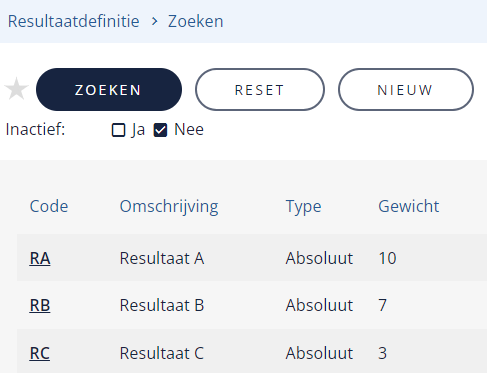Image resolution: width=487 pixels, height=373 pixels.
Task: Open the Resultaatdefinitie breadcrumb
Action: coord(73,21)
